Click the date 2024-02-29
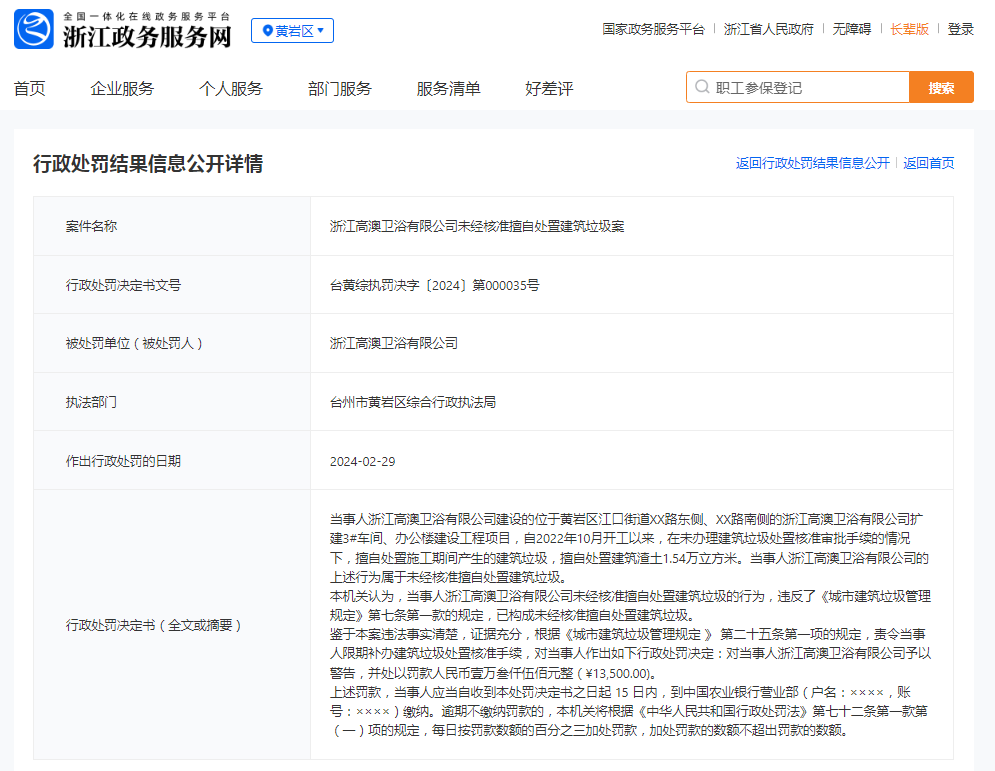The image size is (995, 771). click(362, 461)
